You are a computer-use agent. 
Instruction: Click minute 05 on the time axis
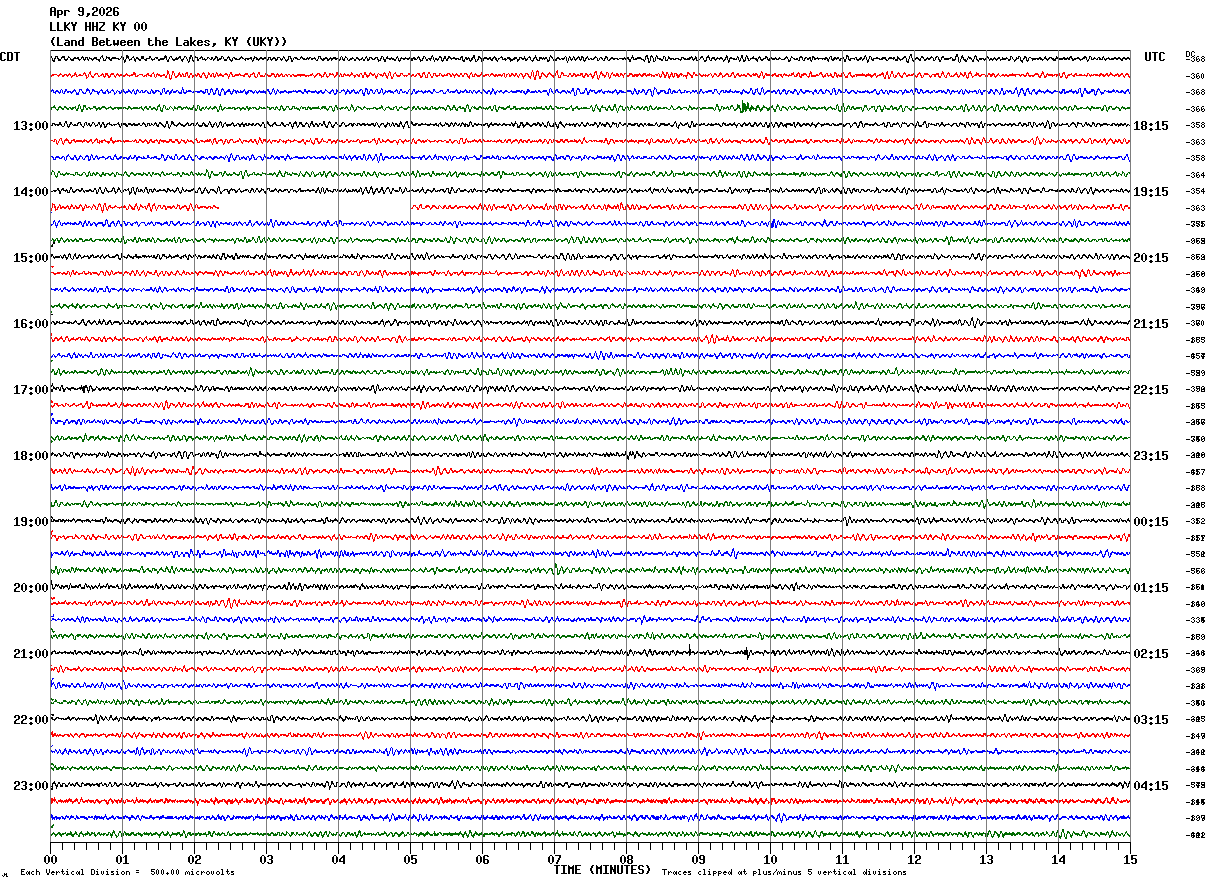click(x=410, y=859)
